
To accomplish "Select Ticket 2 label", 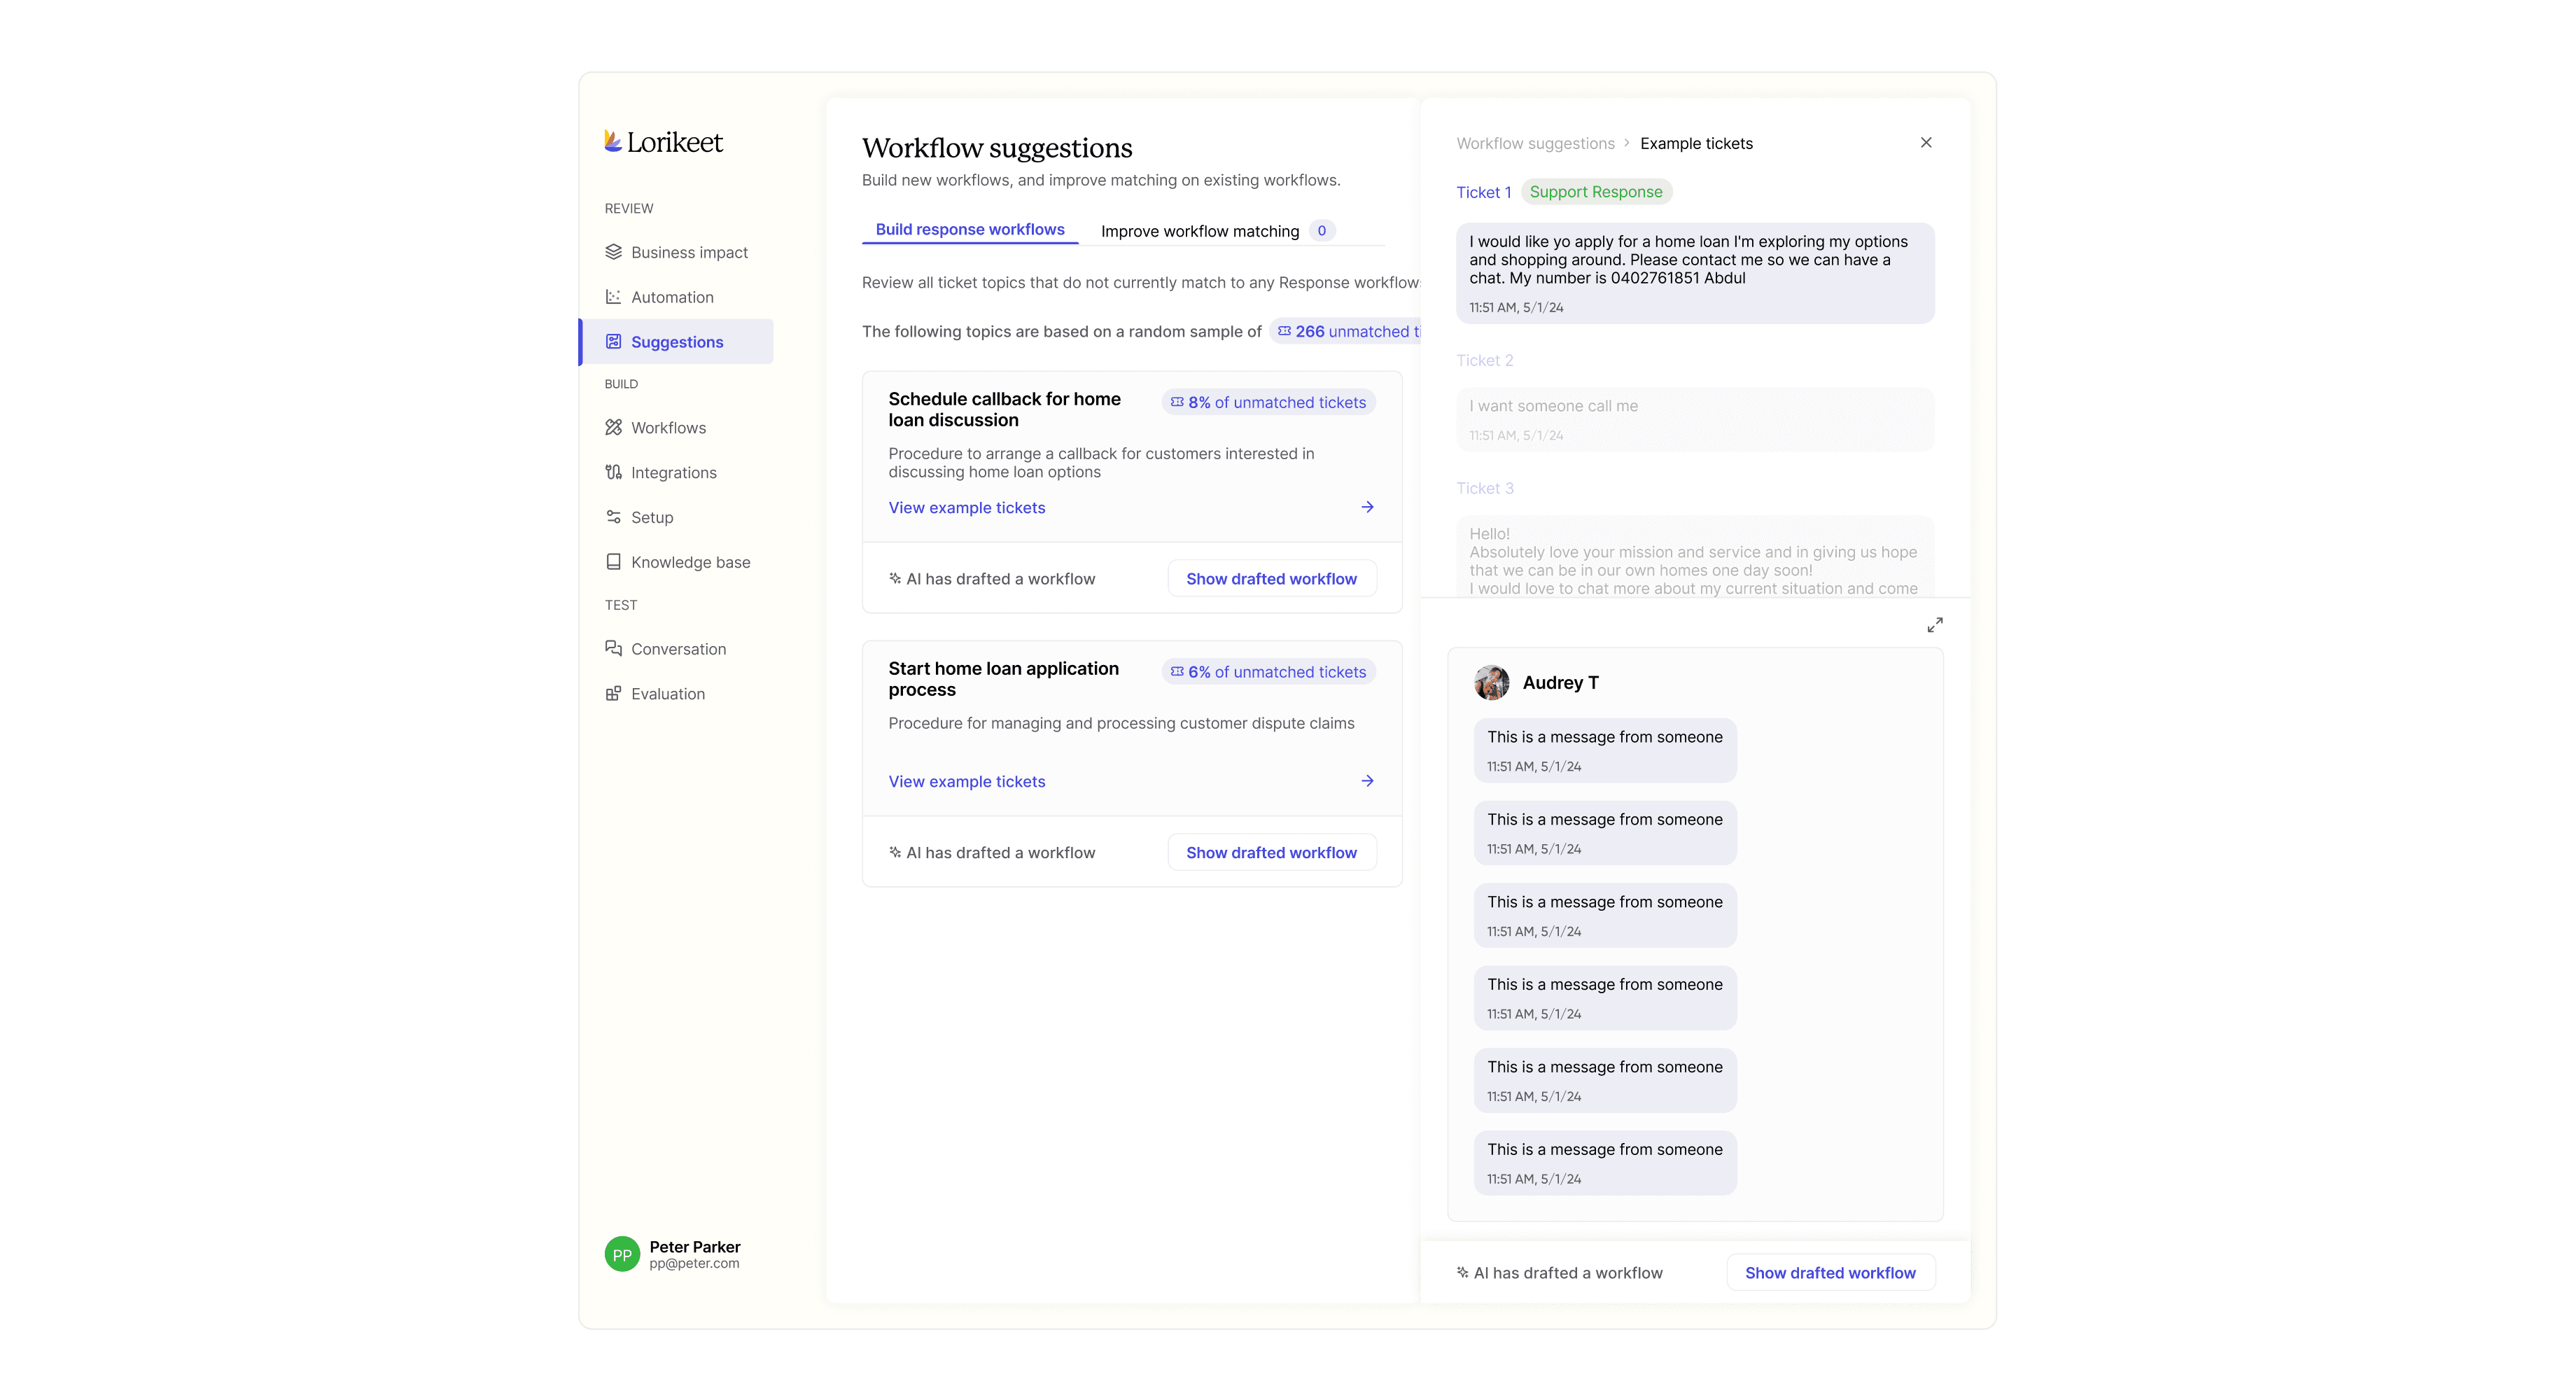I will click(1484, 360).
